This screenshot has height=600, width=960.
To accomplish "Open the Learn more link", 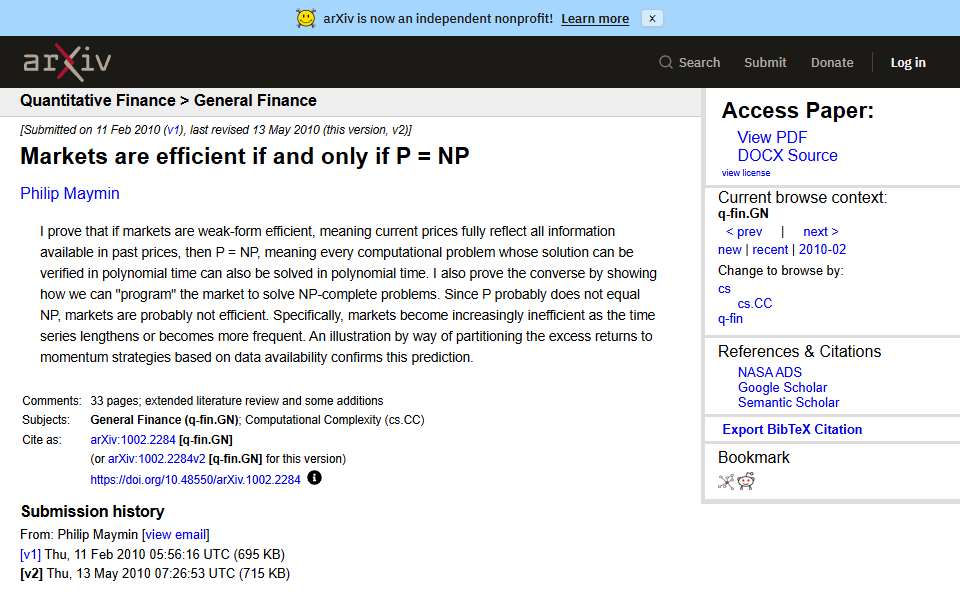I will [594, 19].
